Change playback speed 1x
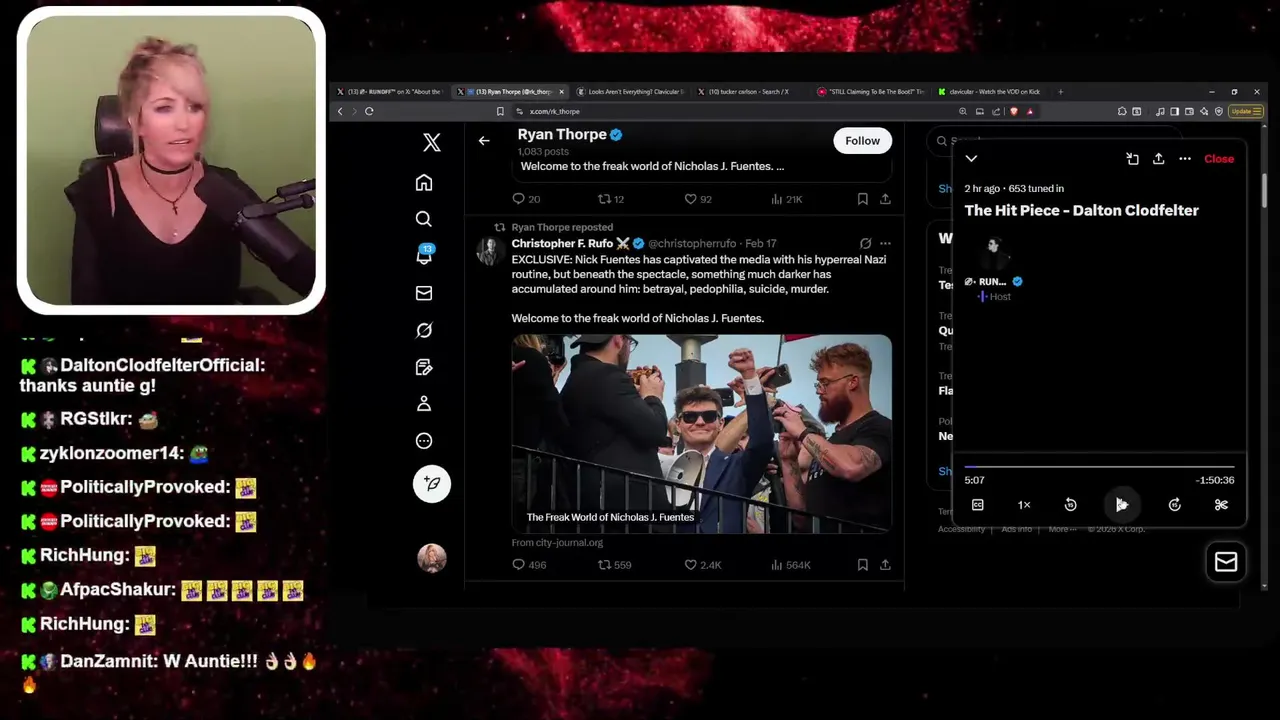The image size is (1280, 720). (x=1024, y=505)
